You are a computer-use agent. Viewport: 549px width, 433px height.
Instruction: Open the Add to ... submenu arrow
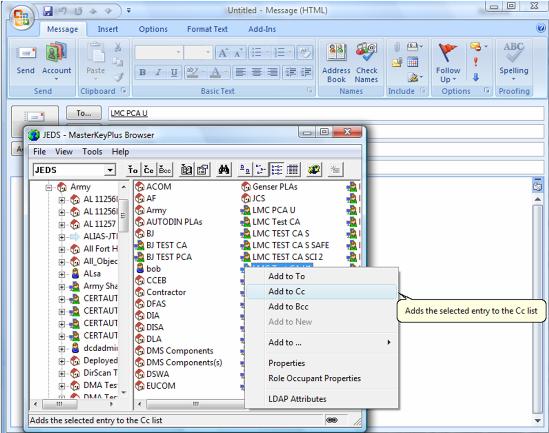tap(388, 342)
